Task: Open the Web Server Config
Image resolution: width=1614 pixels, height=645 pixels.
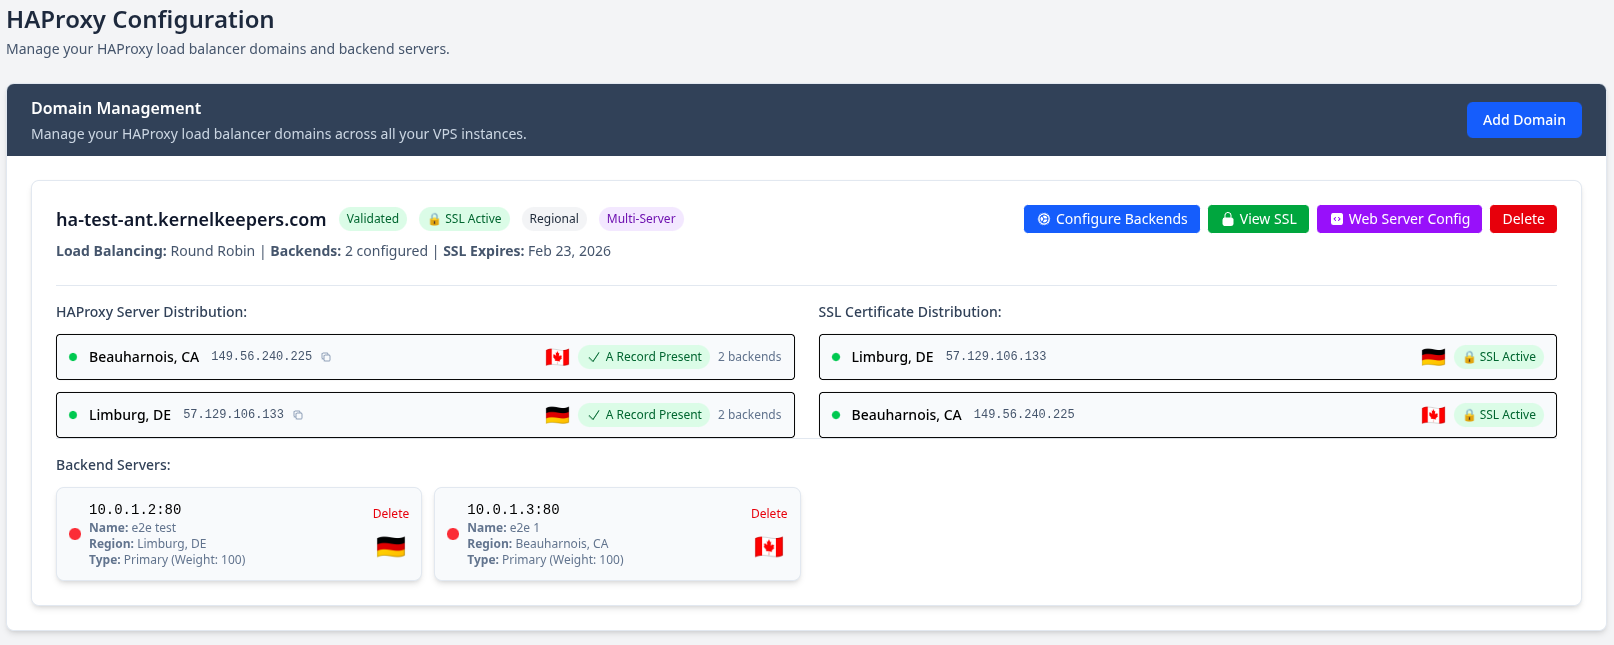Action: pyautogui.click(x=1398, y=219)
